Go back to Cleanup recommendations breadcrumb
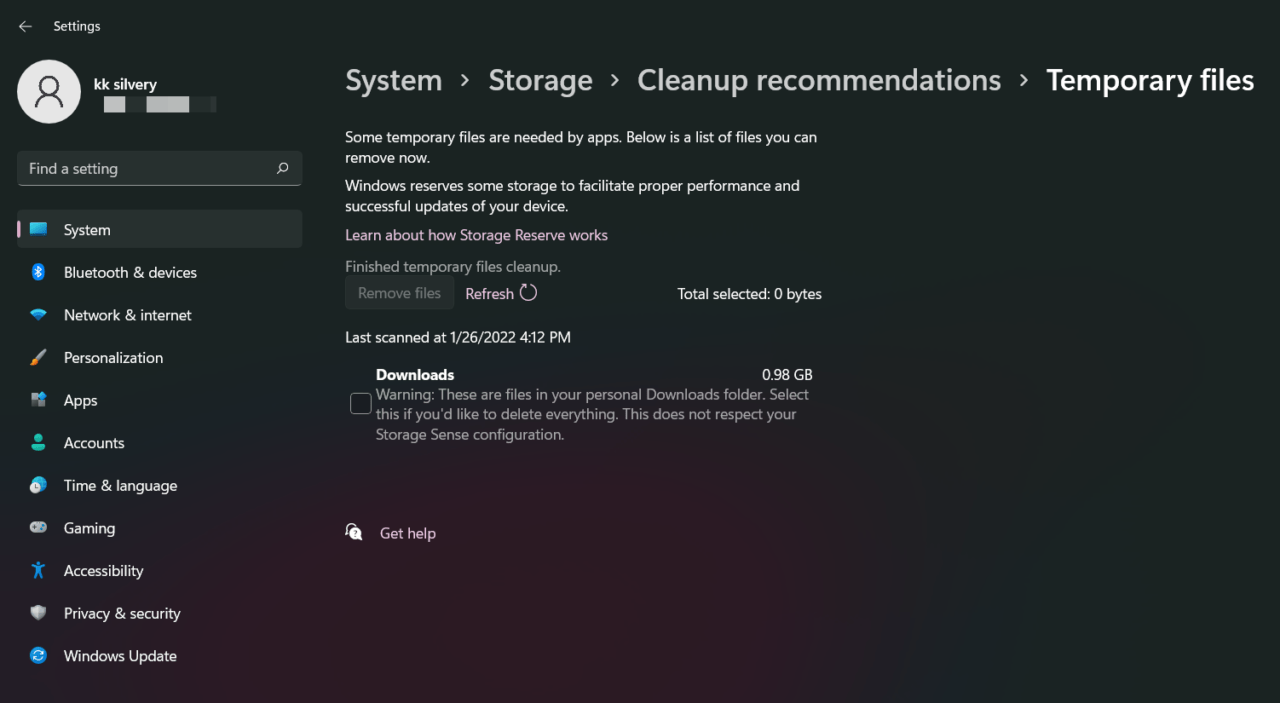This screenshot has height=703, width=1280. click(819, 81)
